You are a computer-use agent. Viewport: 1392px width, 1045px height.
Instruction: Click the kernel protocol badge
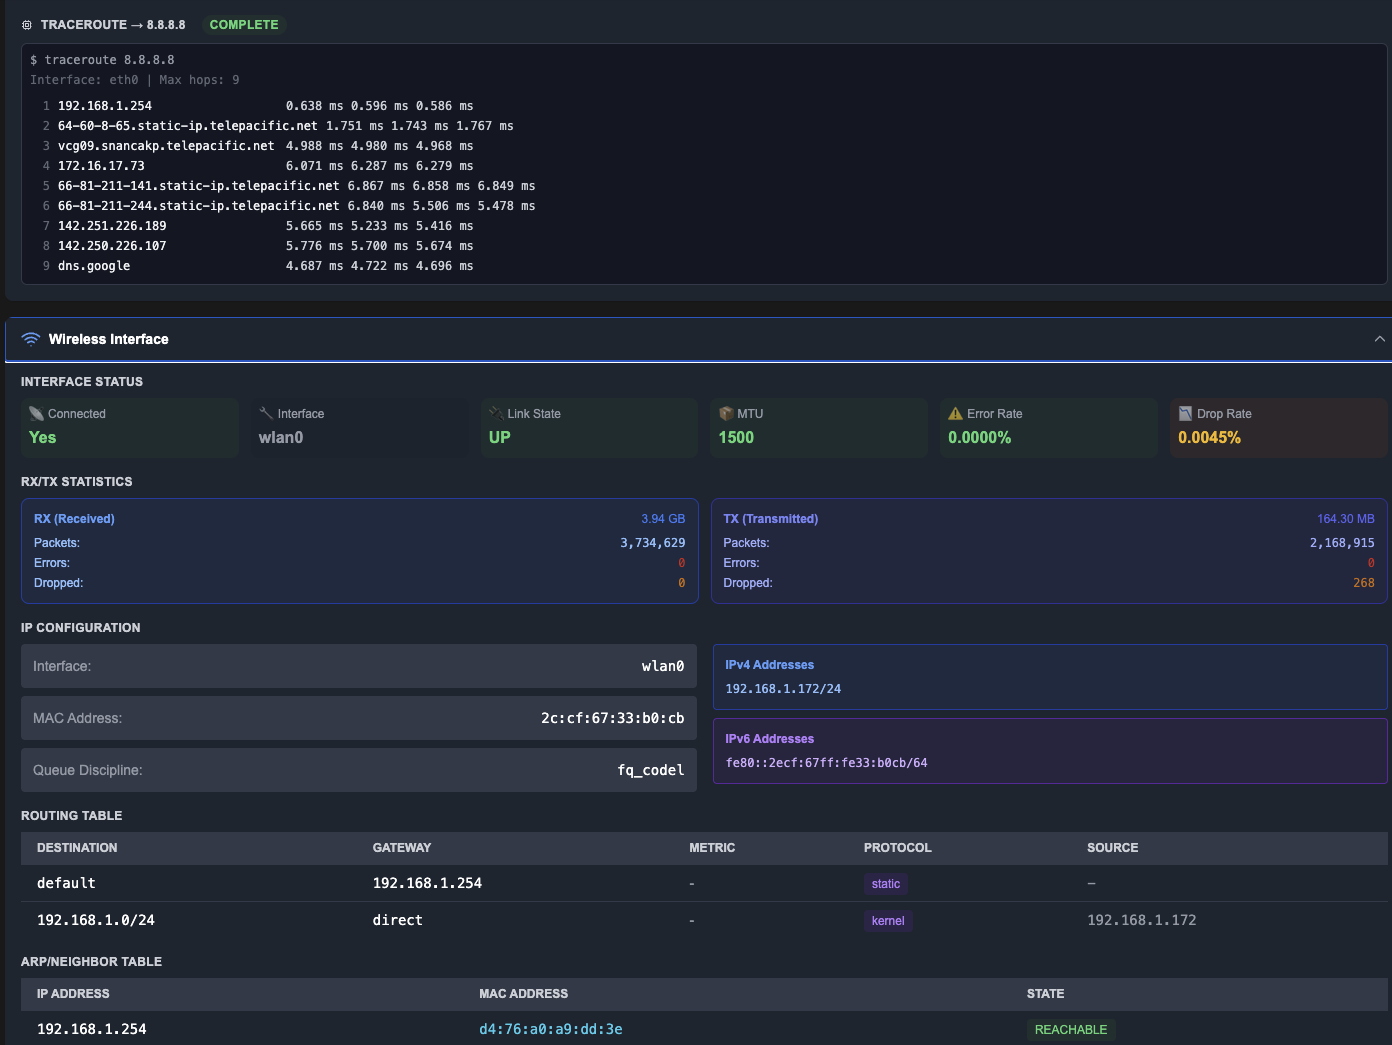coord(887,921)
